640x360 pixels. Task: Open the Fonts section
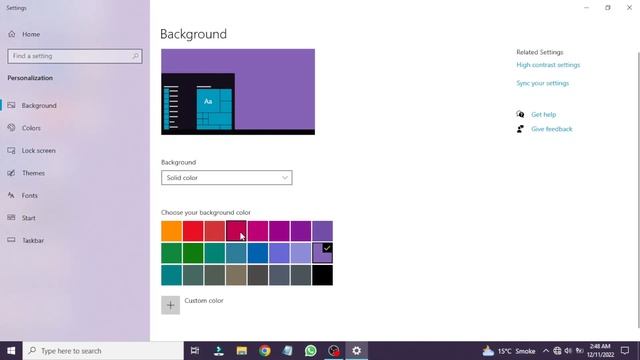coord(29,196)
